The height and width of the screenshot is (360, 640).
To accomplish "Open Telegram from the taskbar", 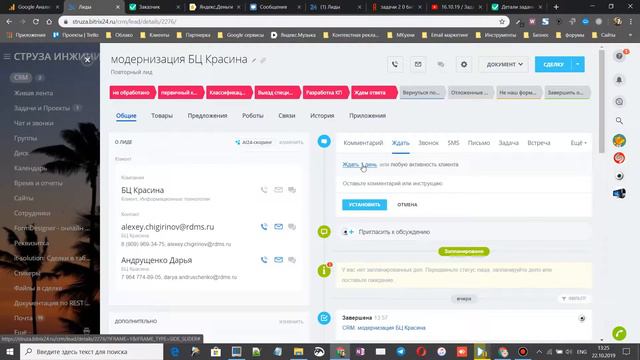I will [401, 351].
